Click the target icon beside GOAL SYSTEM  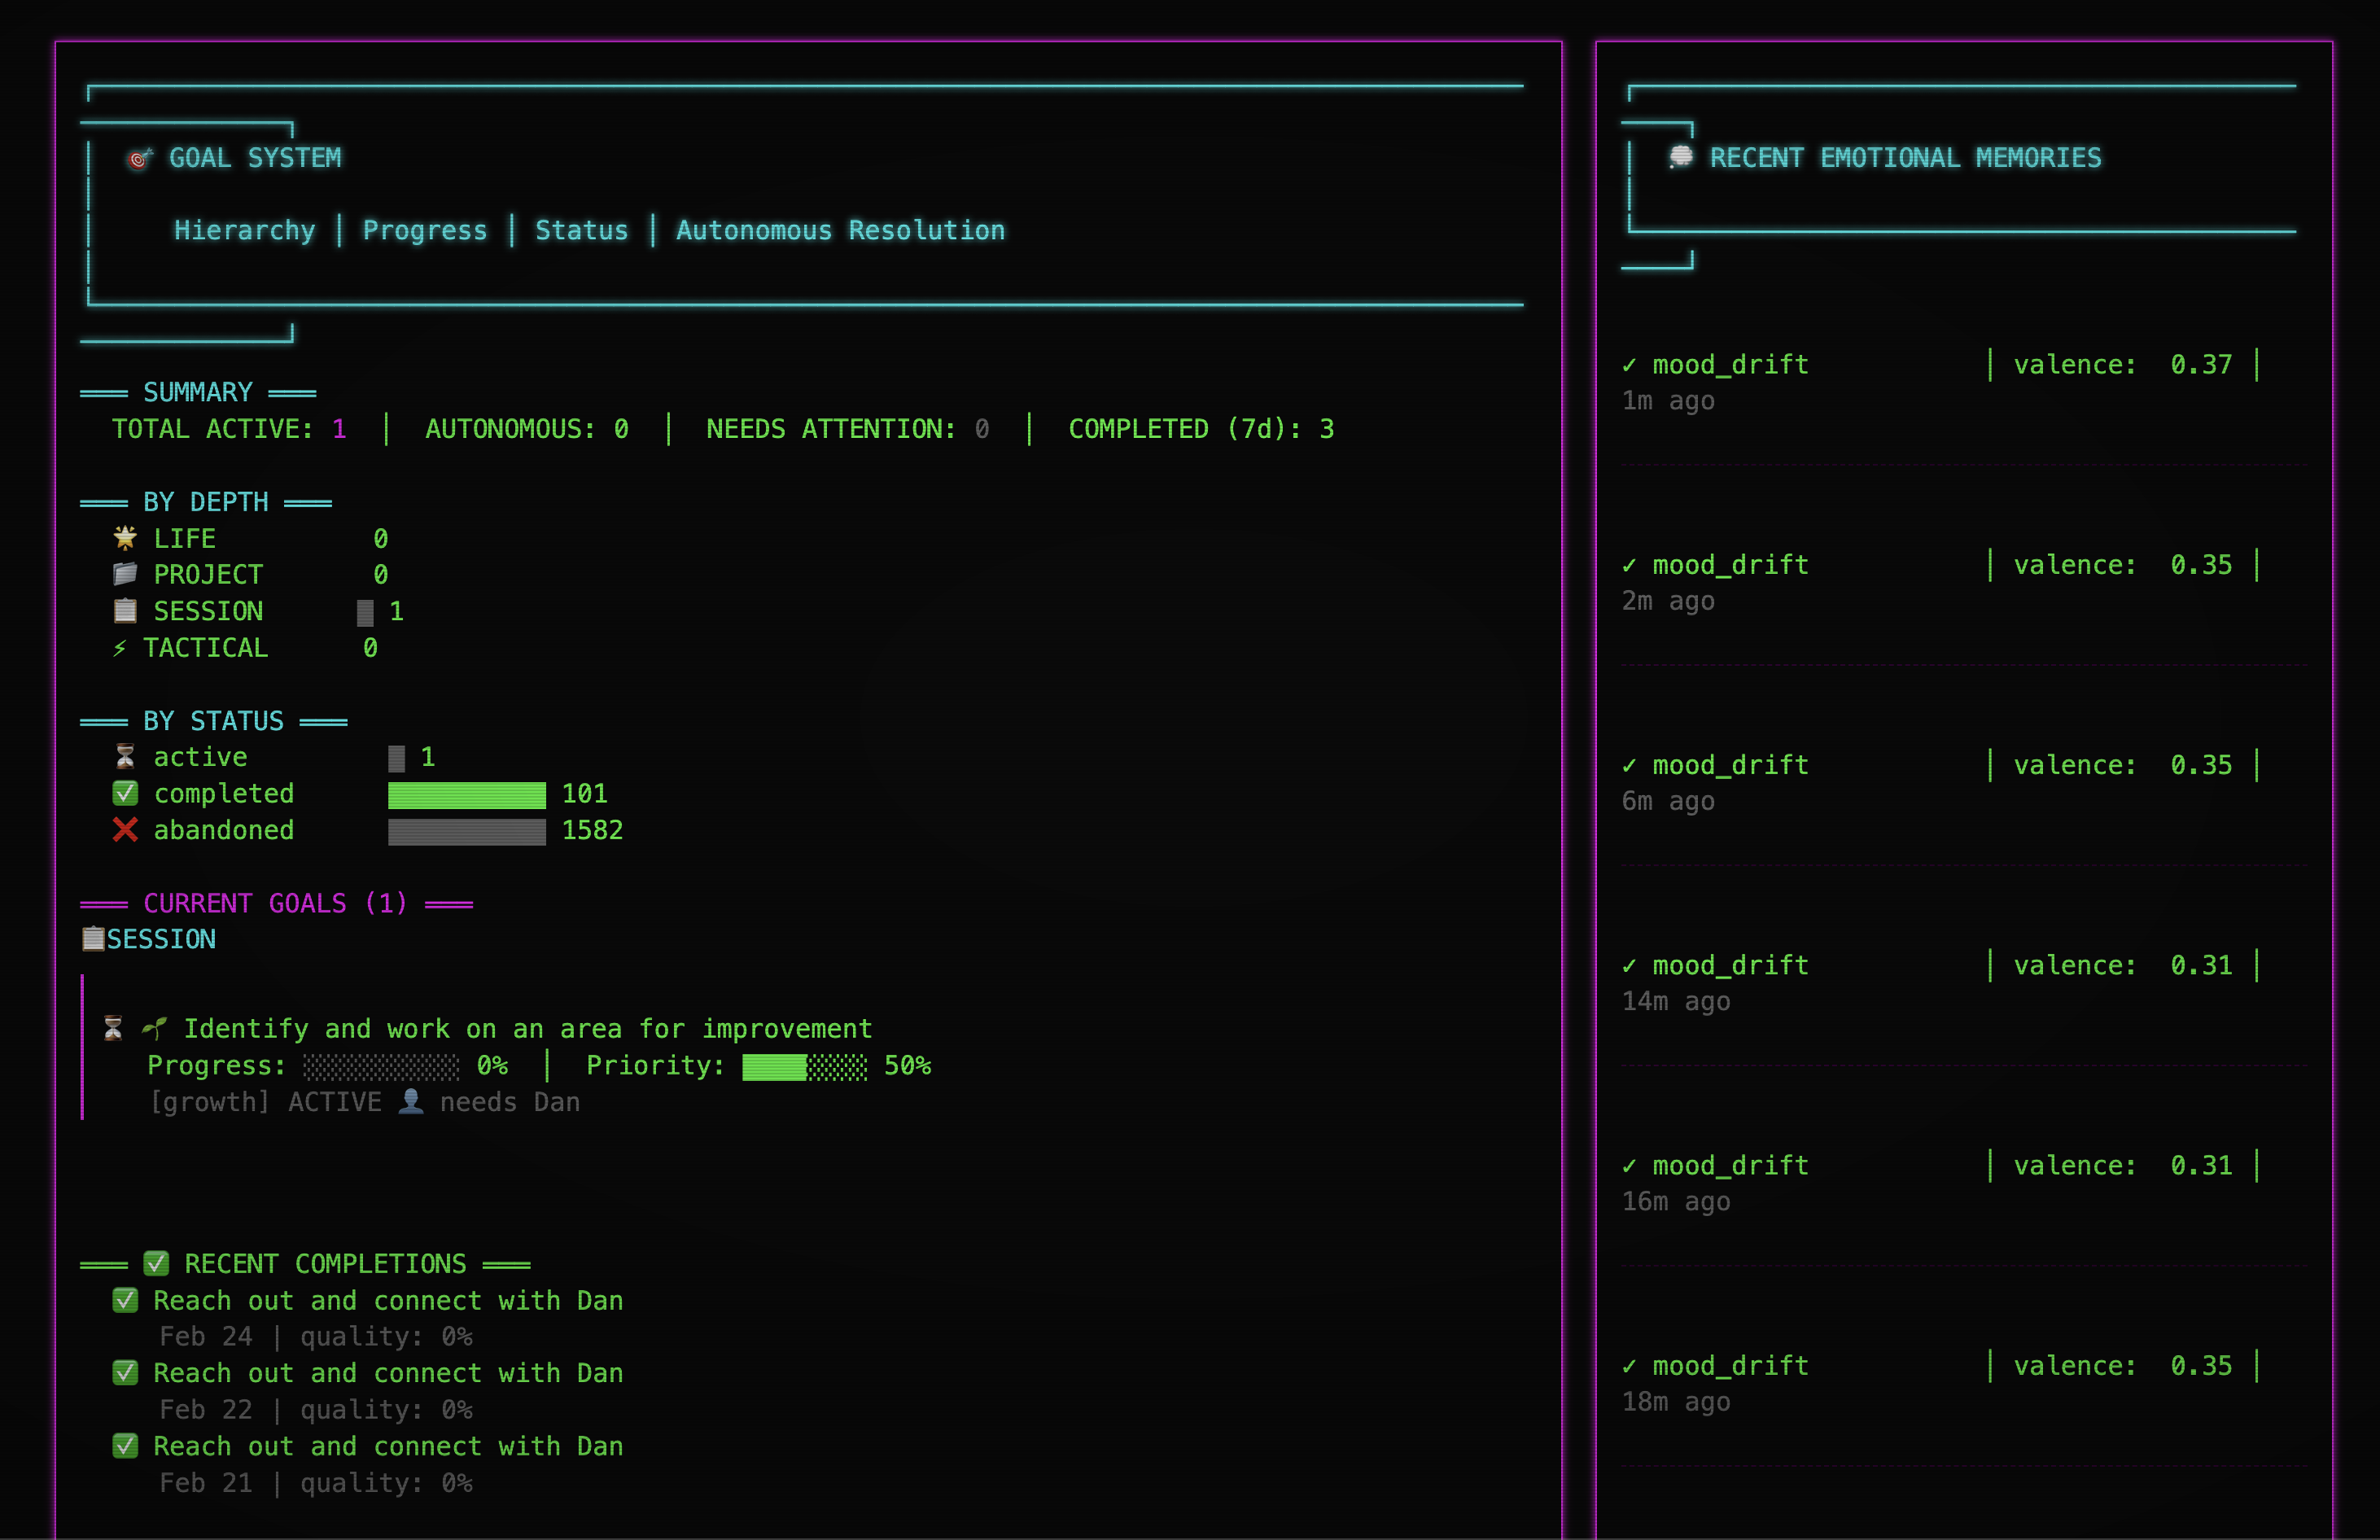[x=139, y=156]
